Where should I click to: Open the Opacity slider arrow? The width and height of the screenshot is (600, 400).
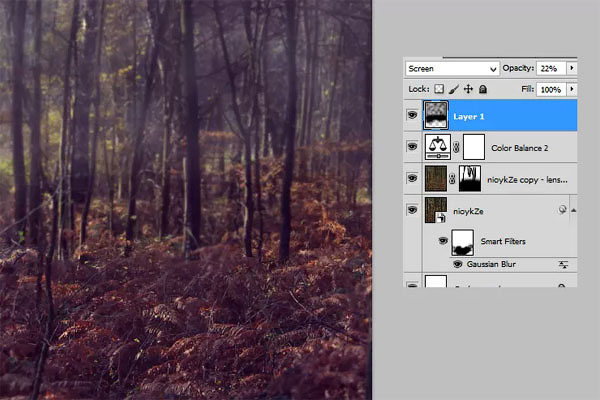572,68
